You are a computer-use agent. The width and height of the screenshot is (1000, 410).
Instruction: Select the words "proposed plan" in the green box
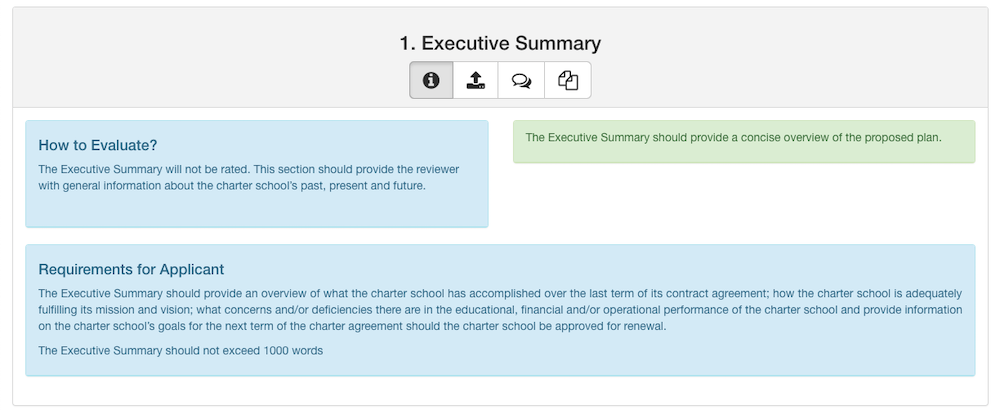tap(908, 137)
